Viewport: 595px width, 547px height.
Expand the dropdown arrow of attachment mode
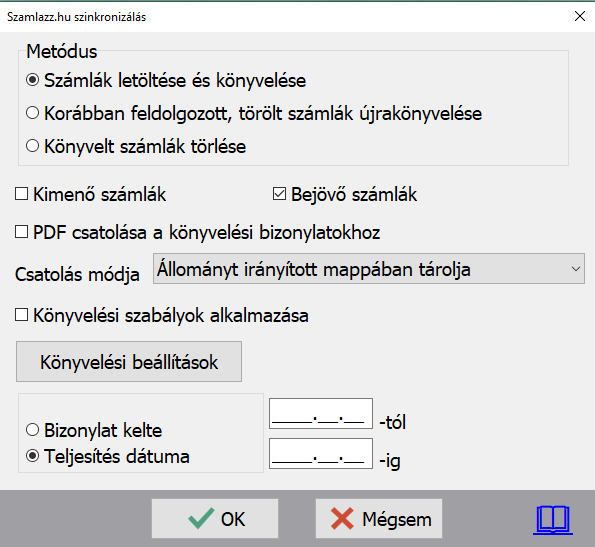click(576, 269)
